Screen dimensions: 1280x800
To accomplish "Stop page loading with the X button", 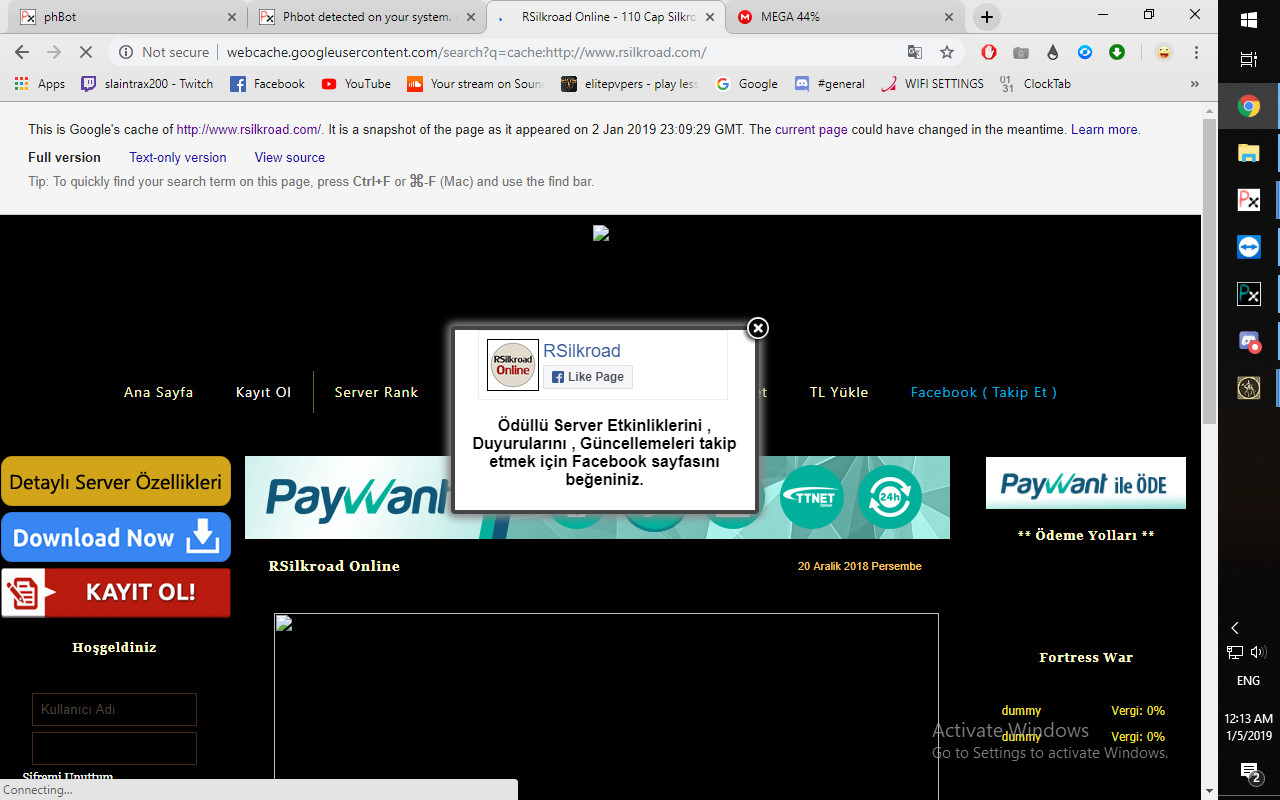I will (x=86, y=52).
